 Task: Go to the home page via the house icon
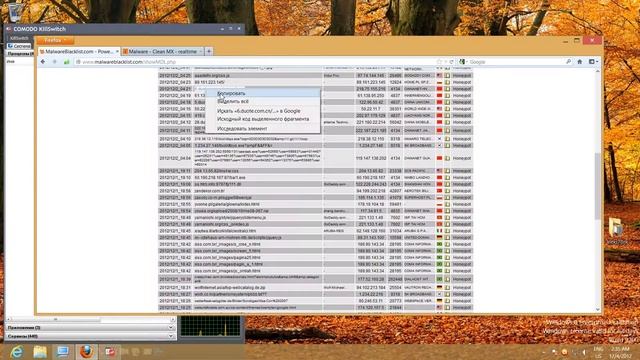point(580,62)
